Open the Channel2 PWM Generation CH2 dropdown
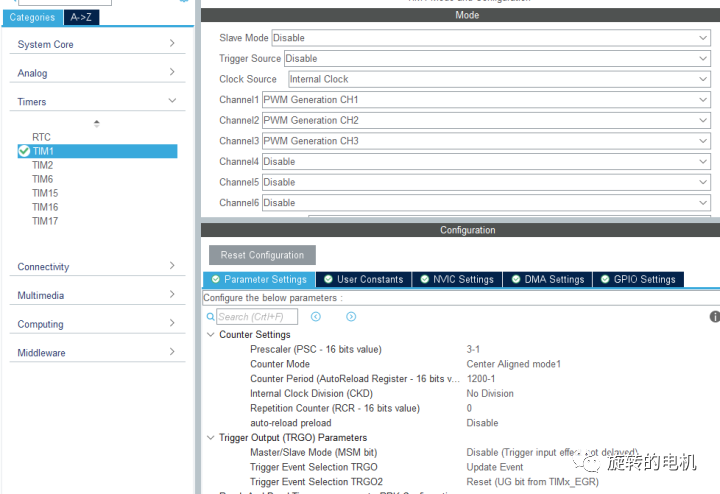 pos(486,120)
